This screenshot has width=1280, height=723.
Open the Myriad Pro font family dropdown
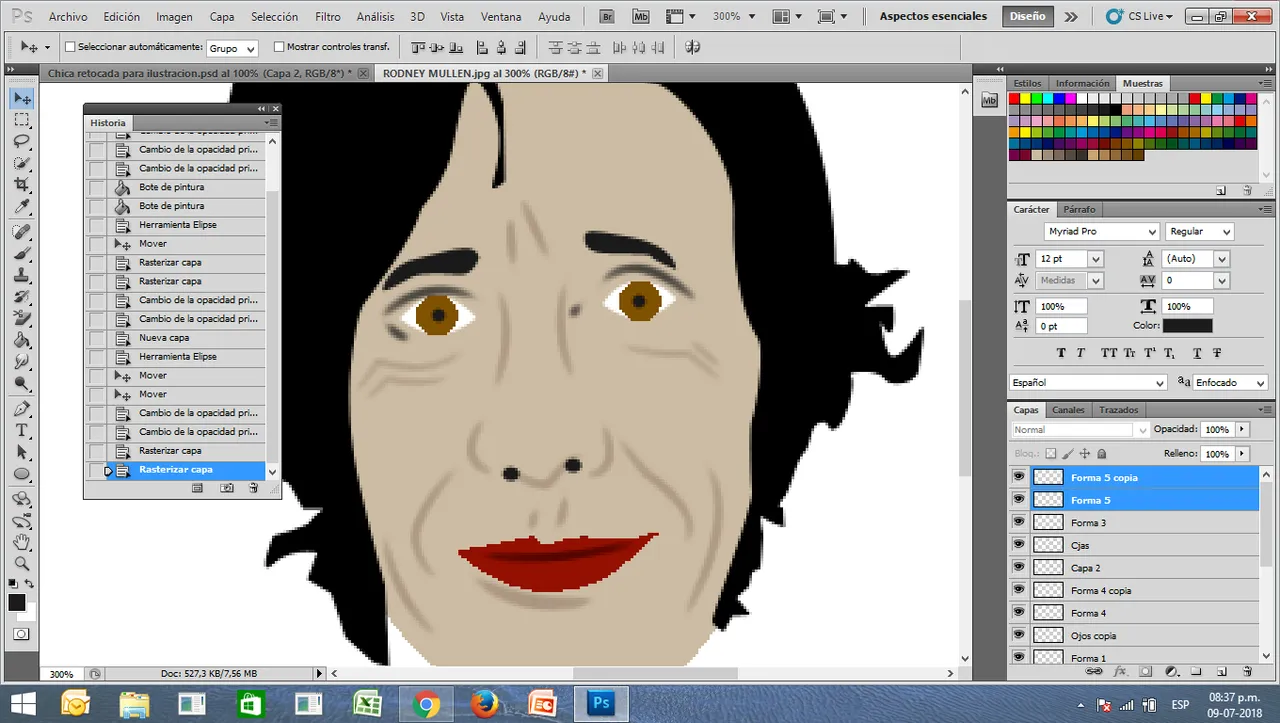(x=1101, y=231)
